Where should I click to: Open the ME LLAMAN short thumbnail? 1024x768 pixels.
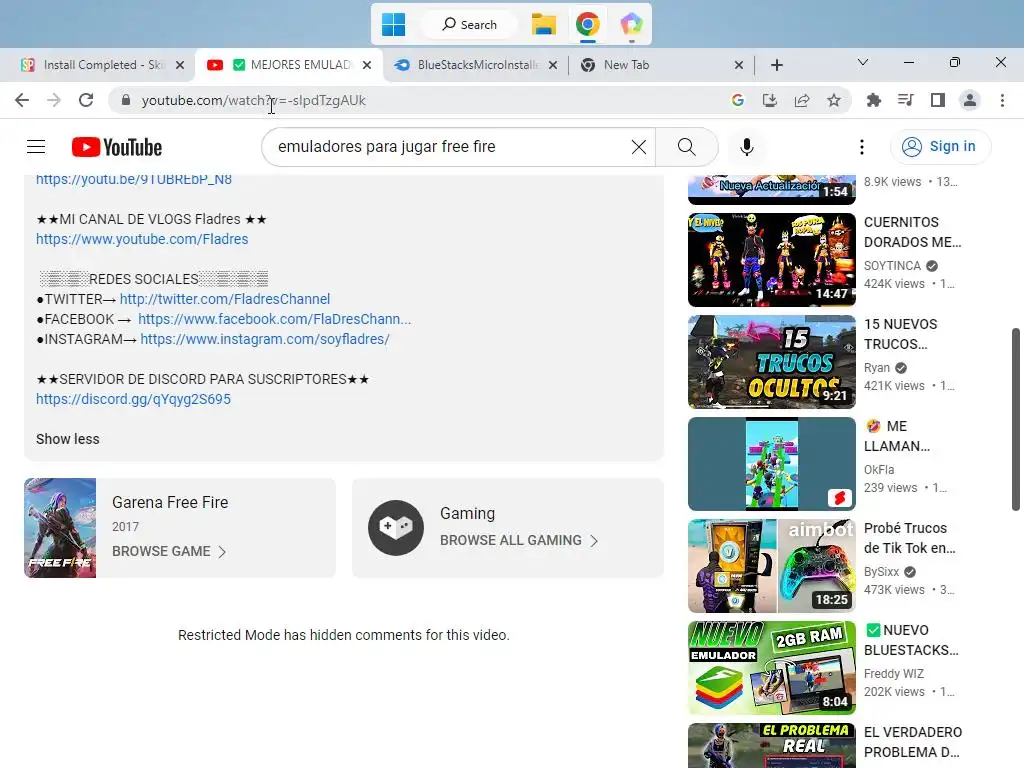coord(771,464)
